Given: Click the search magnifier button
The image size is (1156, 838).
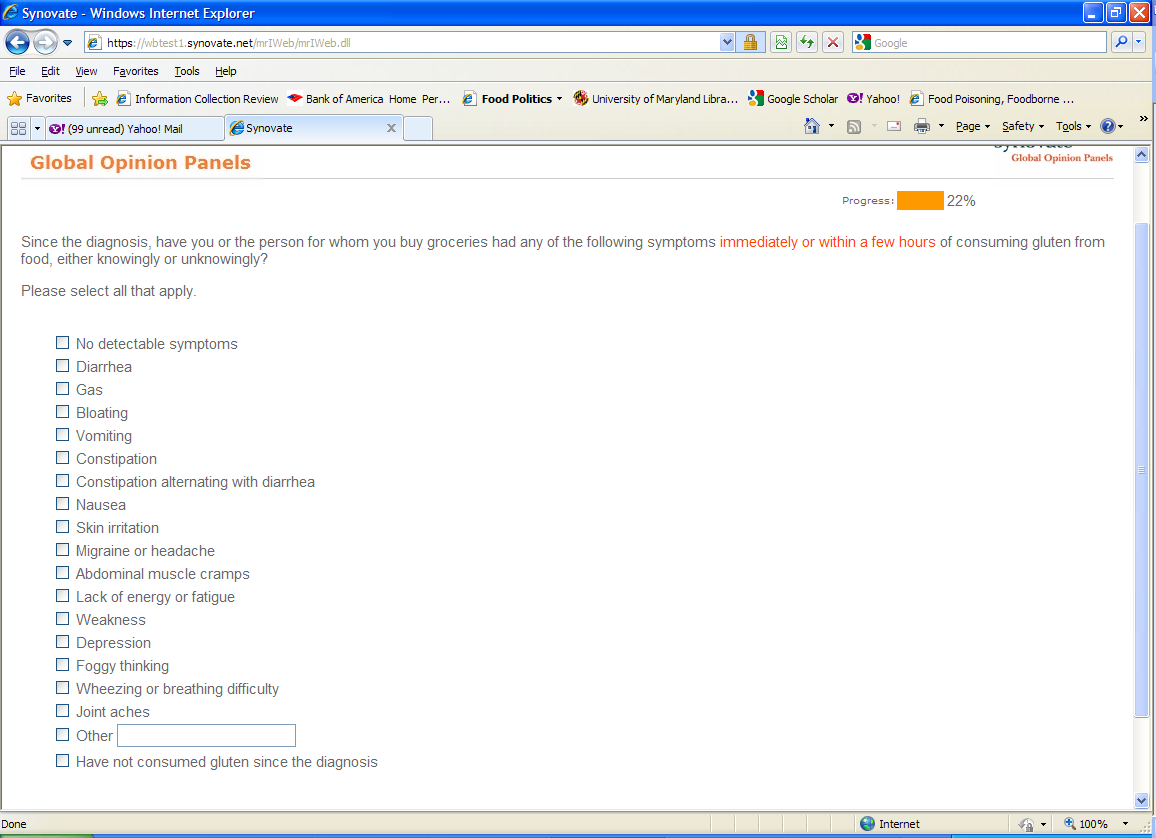Looking at the screenshot, I should pos(1121,42).
